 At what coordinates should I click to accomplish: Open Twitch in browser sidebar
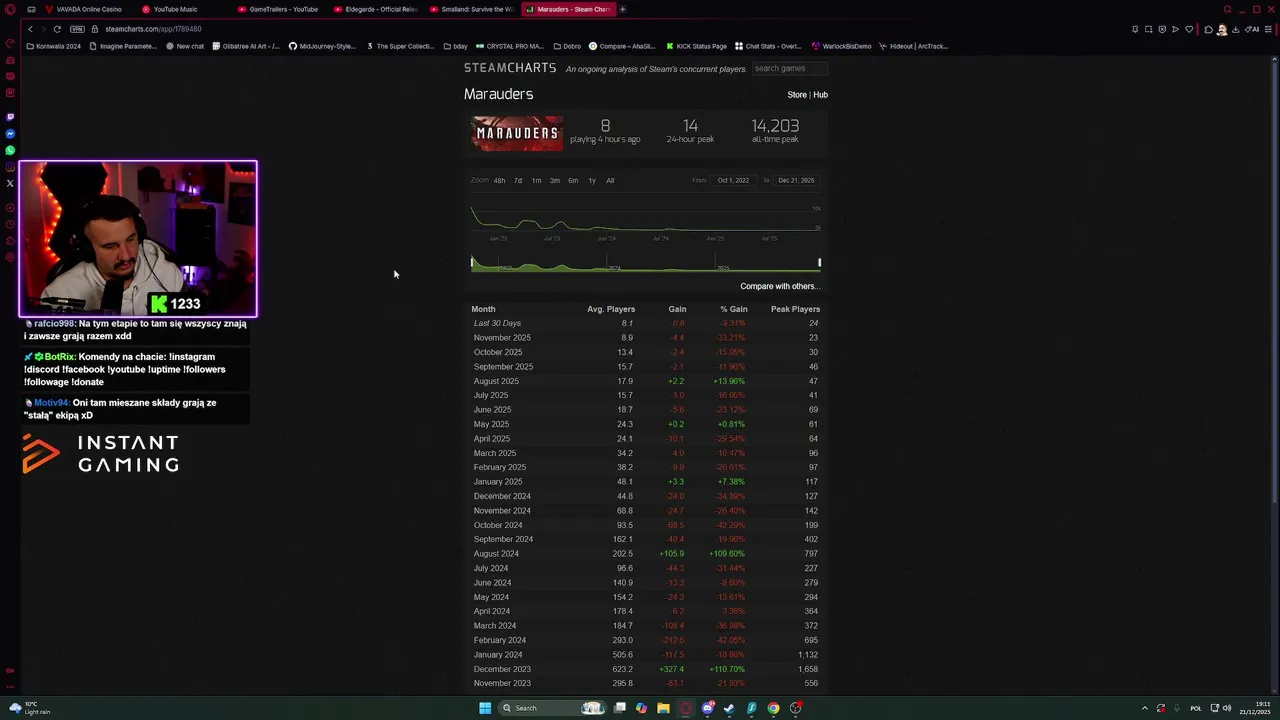click(10, 117)
